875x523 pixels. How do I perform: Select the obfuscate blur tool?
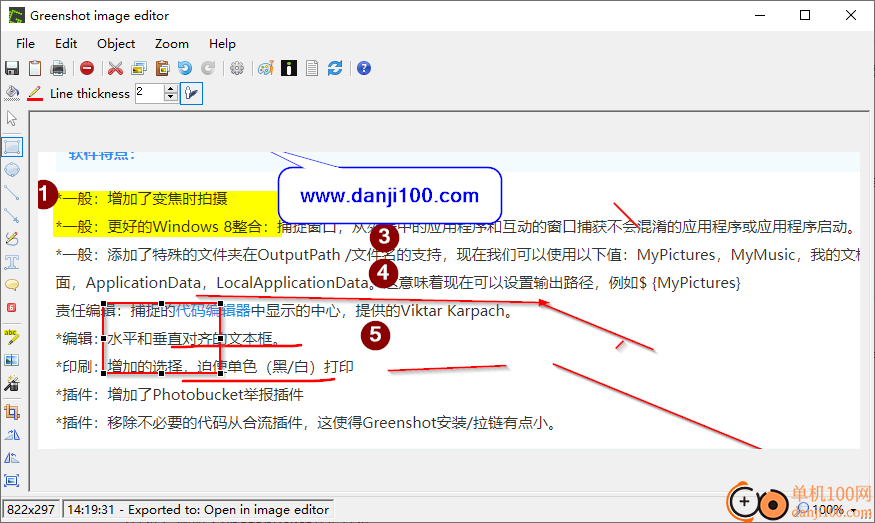(x=12, y=360)
